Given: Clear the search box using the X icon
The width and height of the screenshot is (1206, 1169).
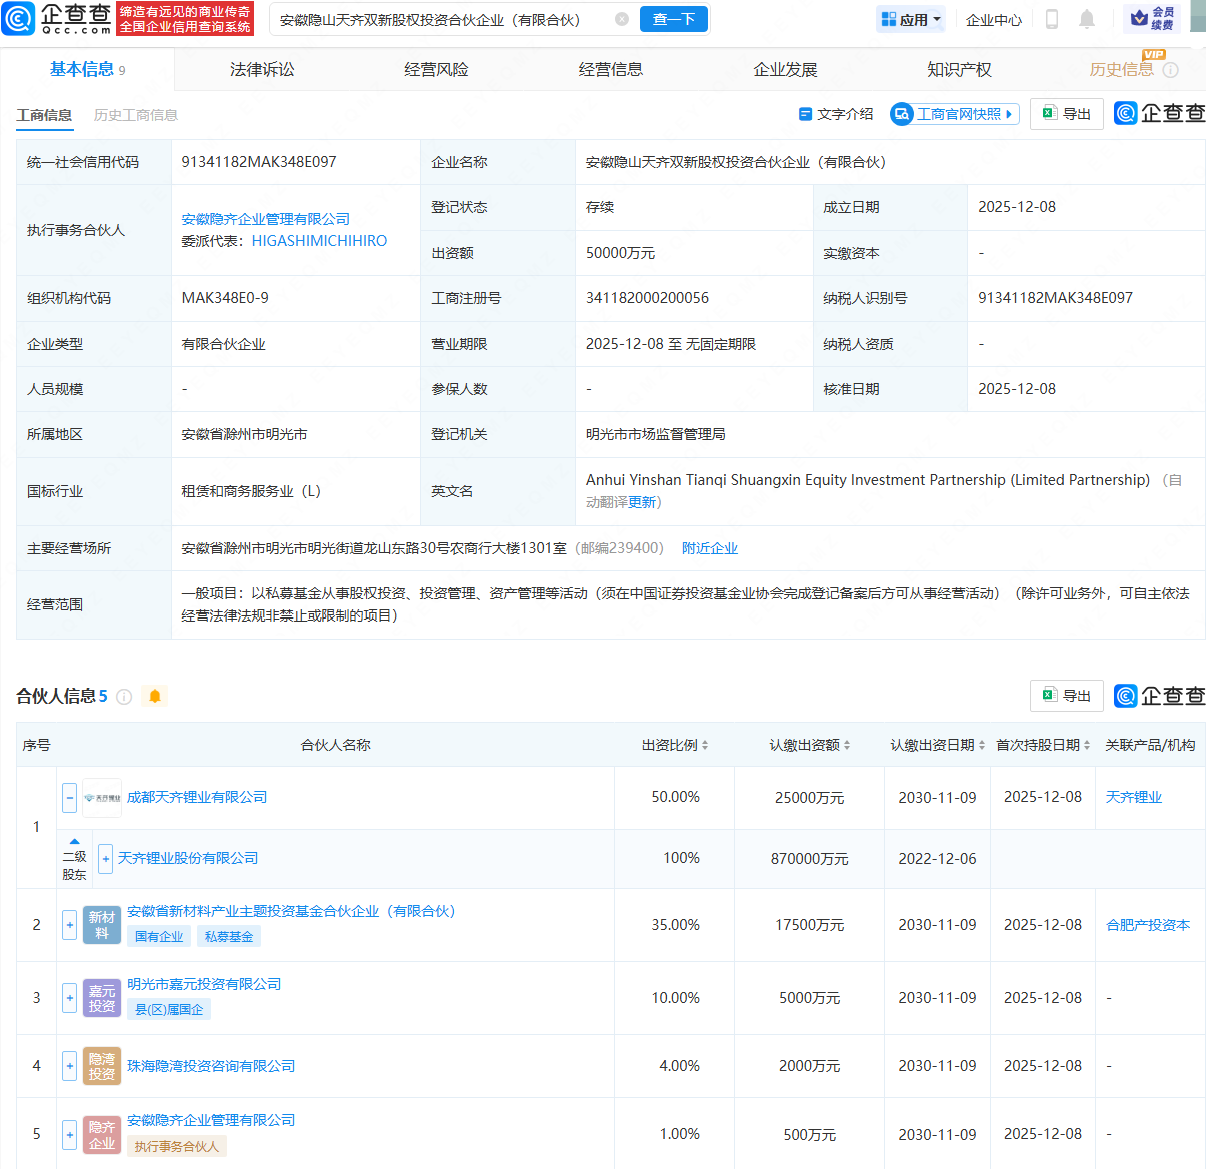Looking at the screenshot, I should click(621, 19).
